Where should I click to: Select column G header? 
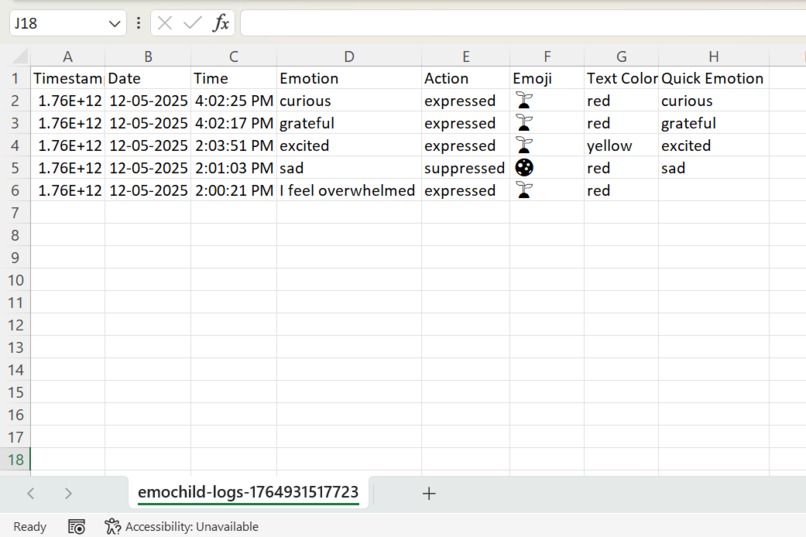(x=621, y=57)
